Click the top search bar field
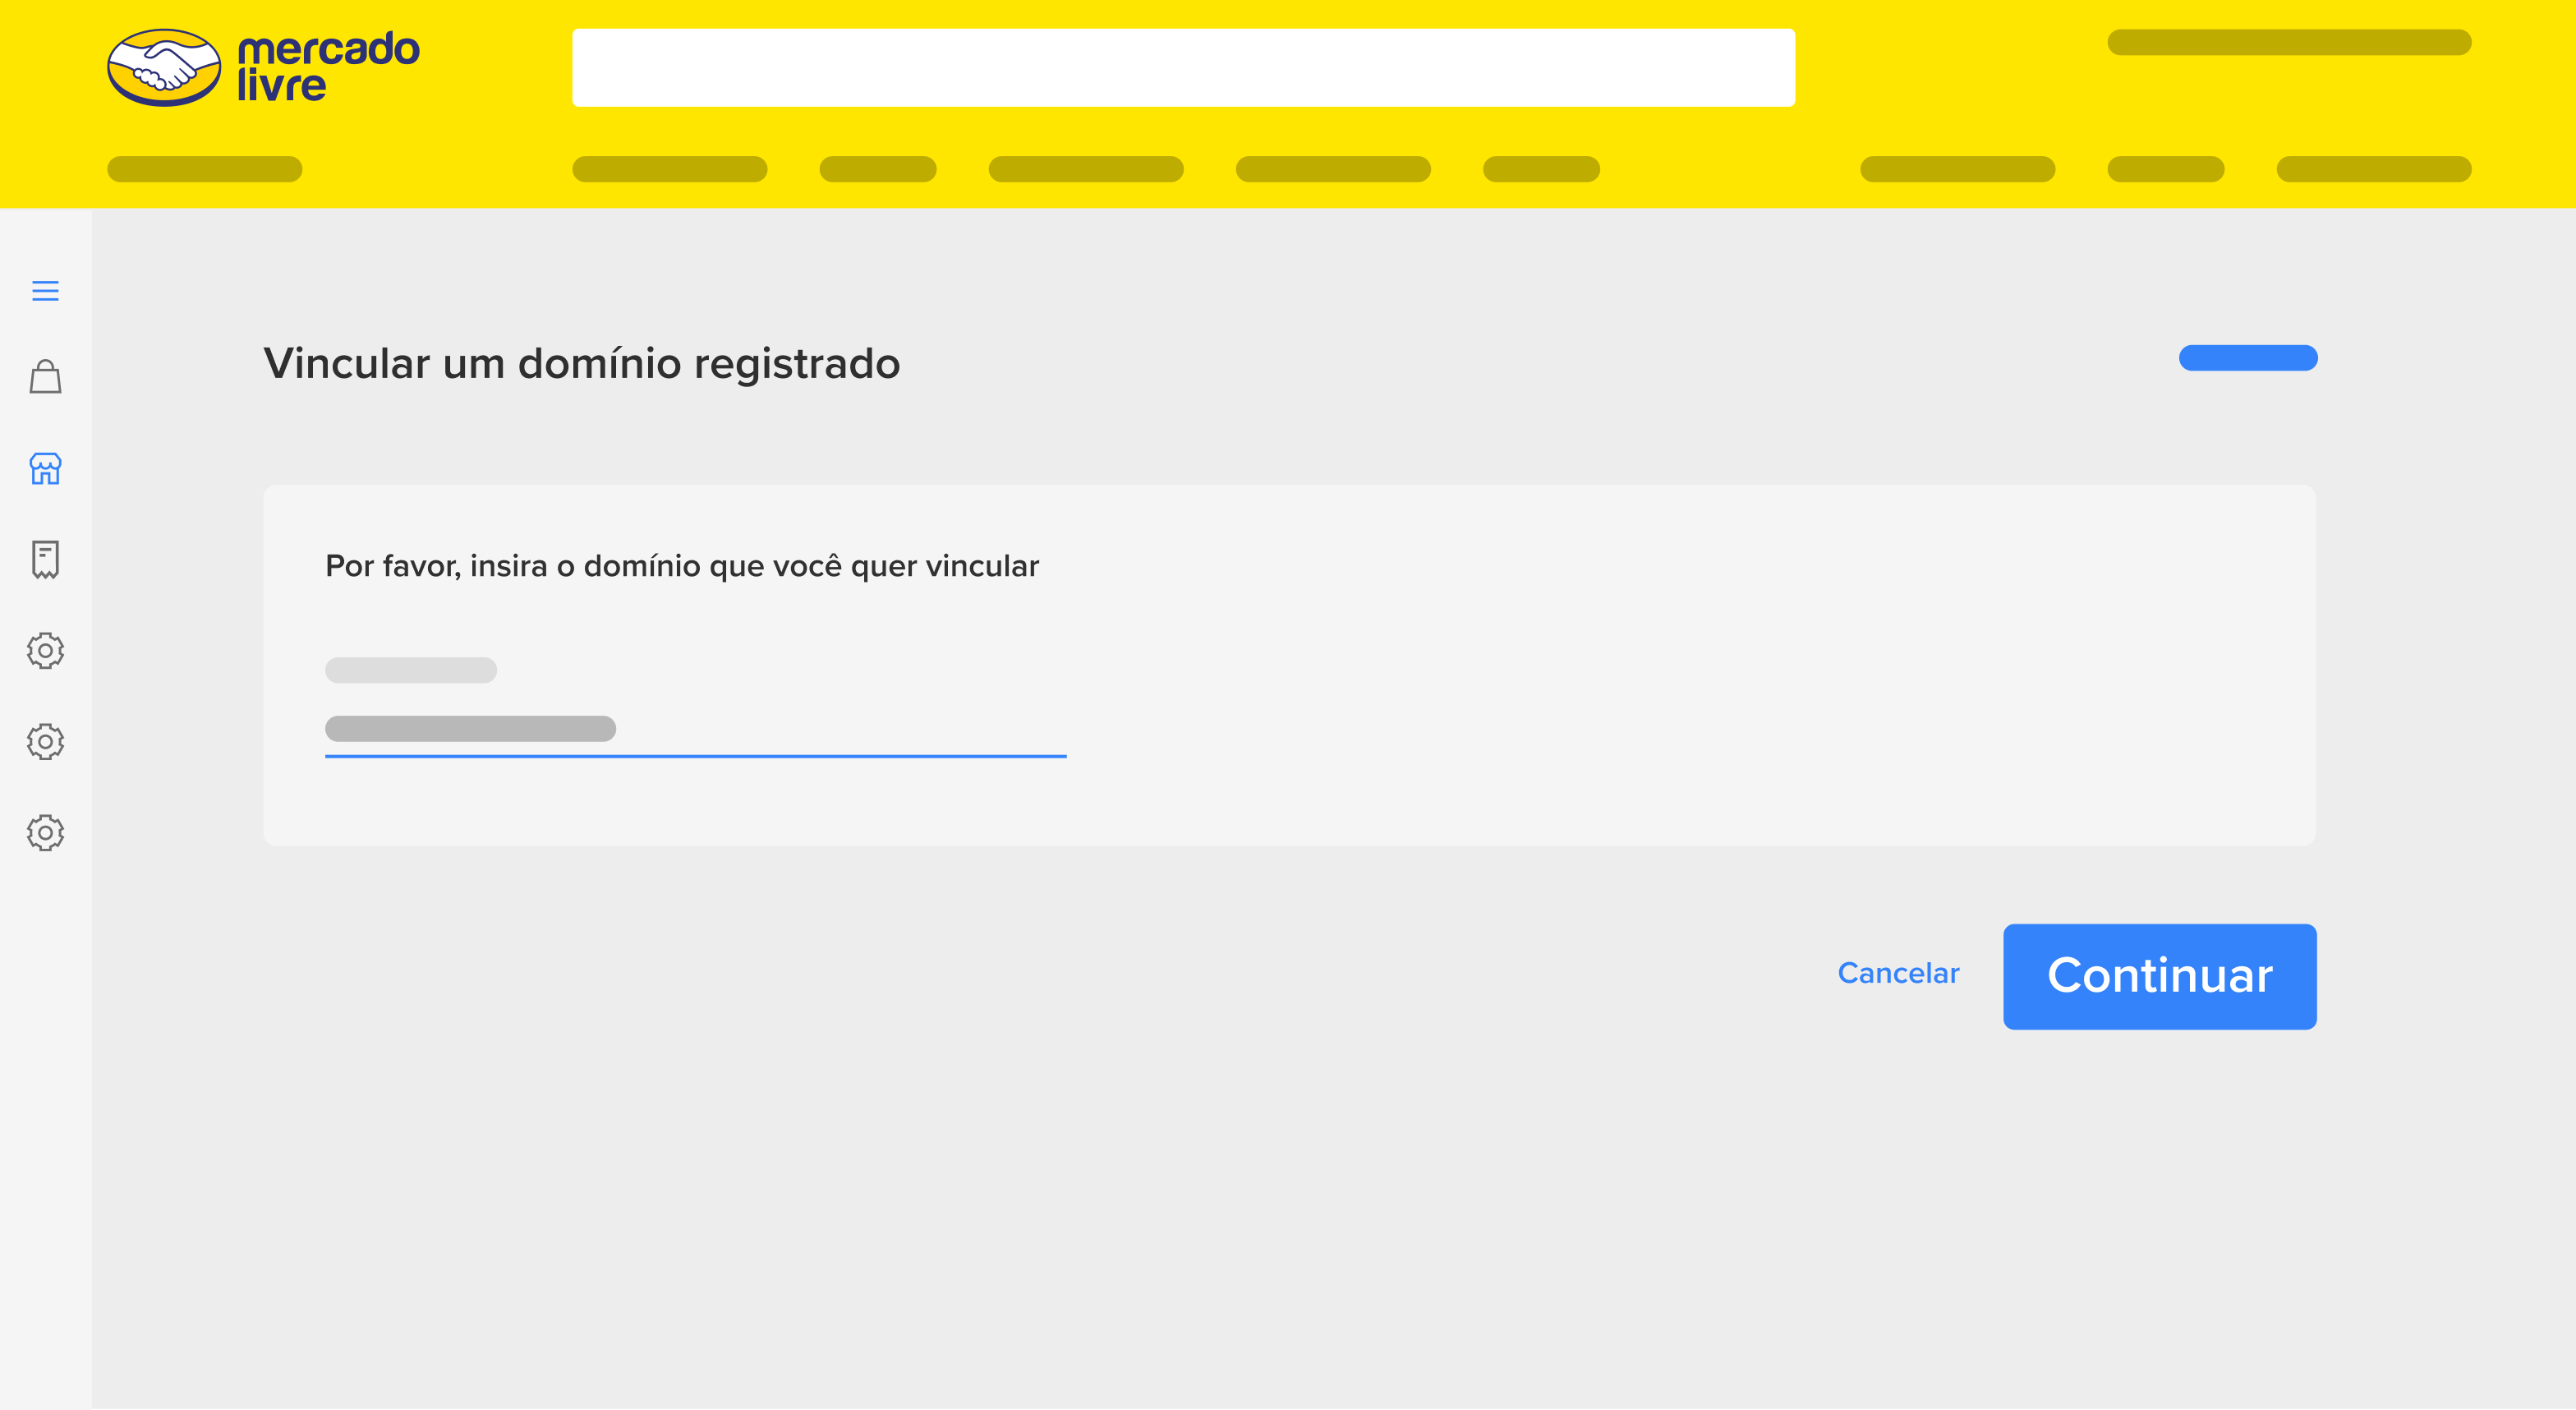This screenshot has height=1410, width=2576. click(x=1183, y=67)
